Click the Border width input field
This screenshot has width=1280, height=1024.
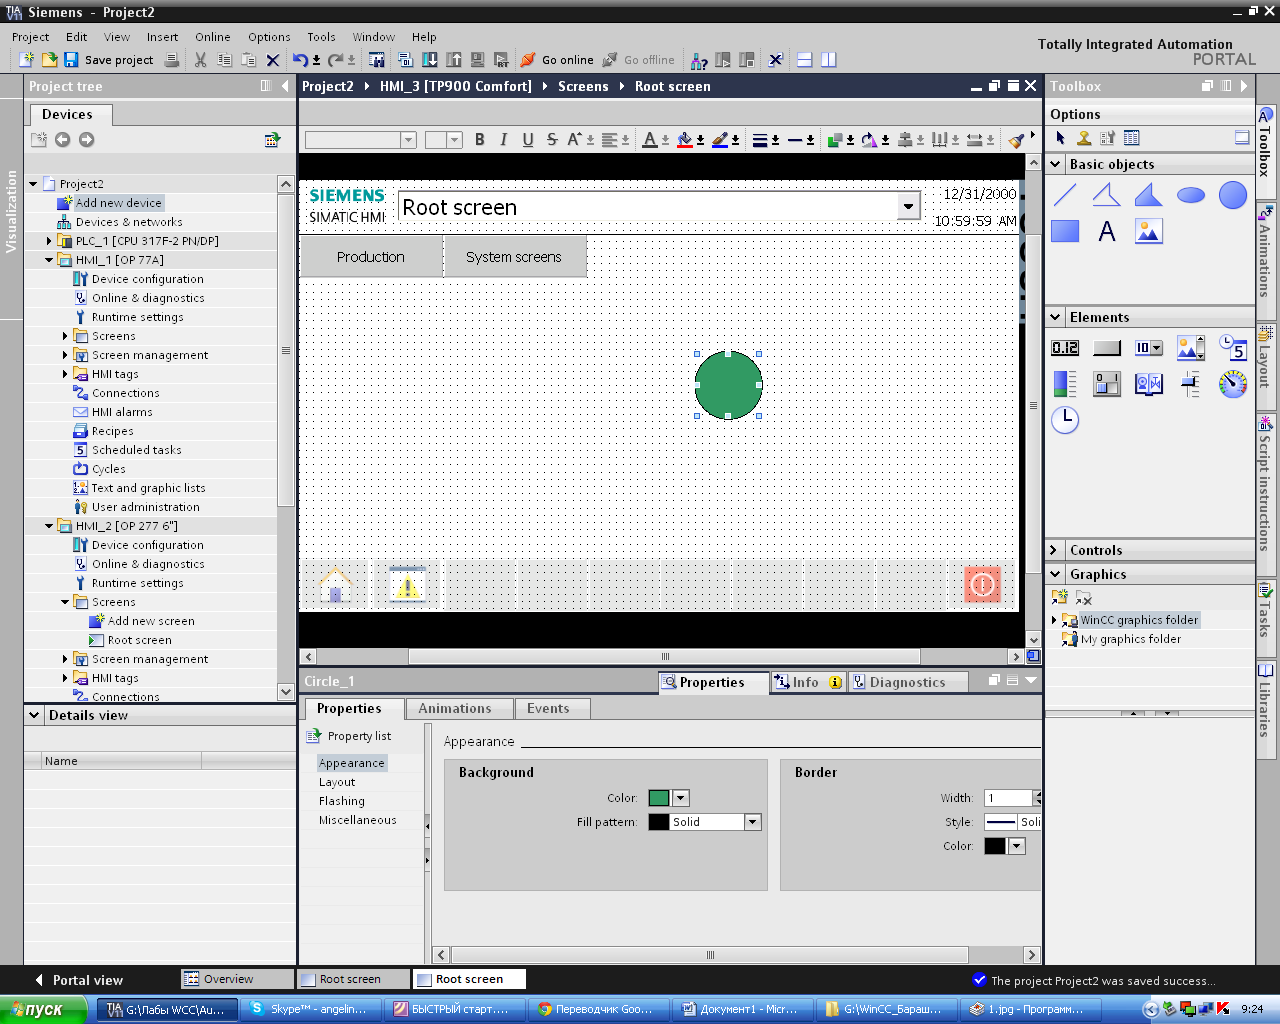[x=1008, y=798]
